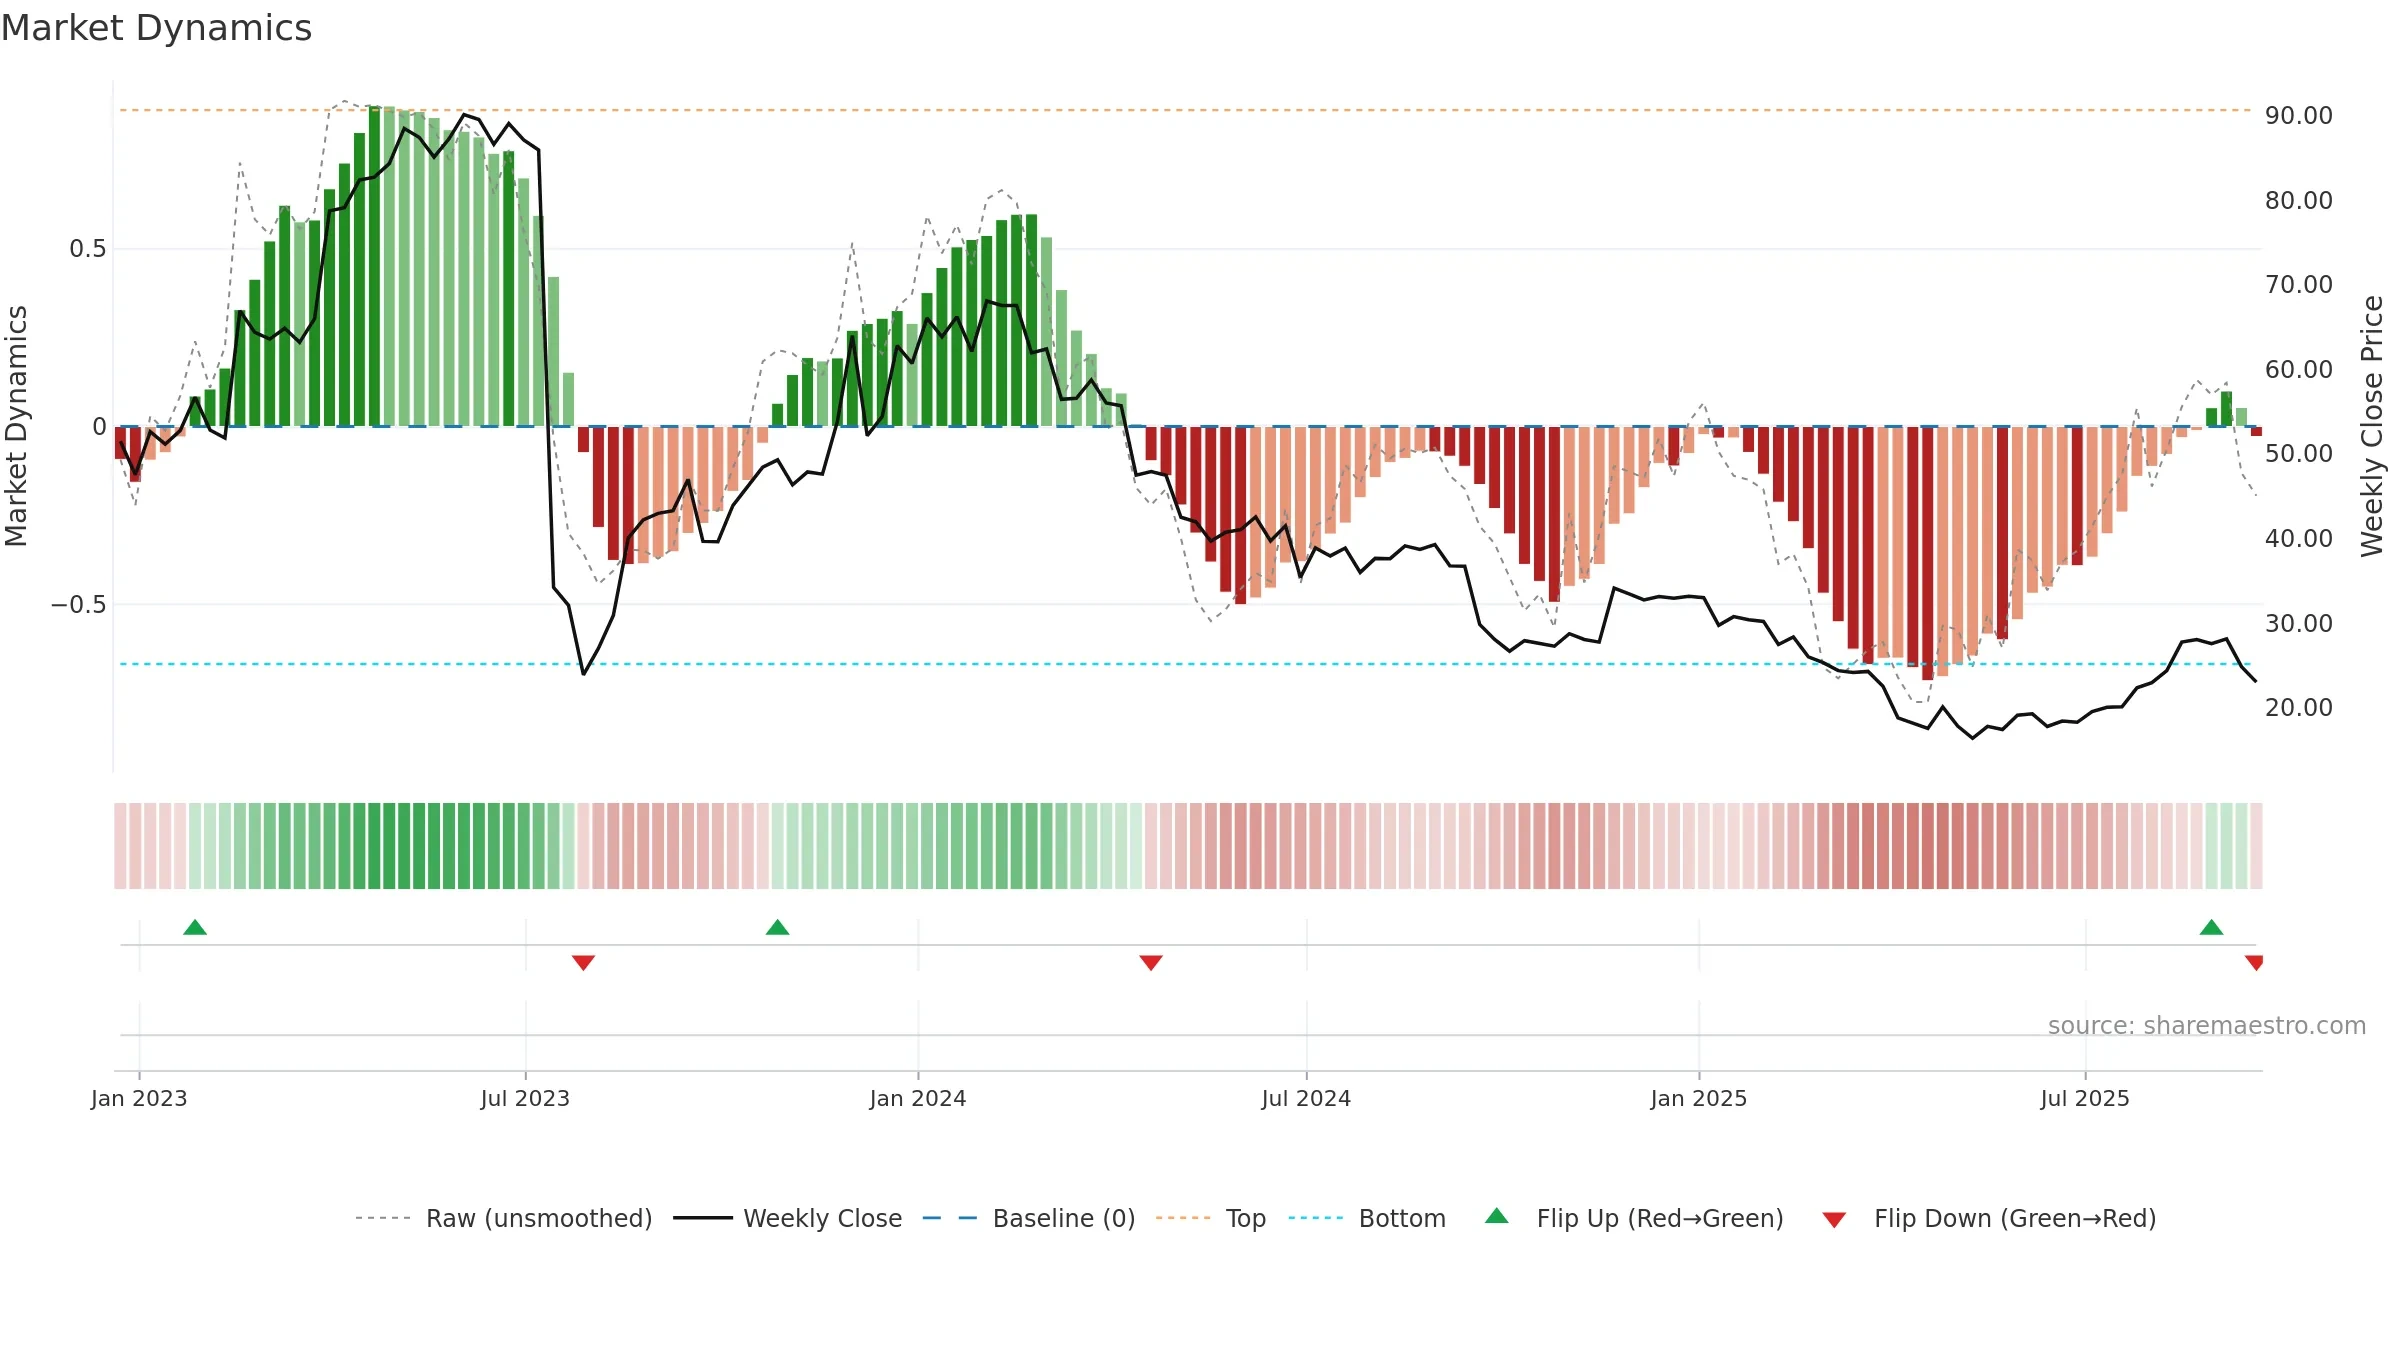Click the green flip-up triangle near Nov 2023

pos(777,928)
